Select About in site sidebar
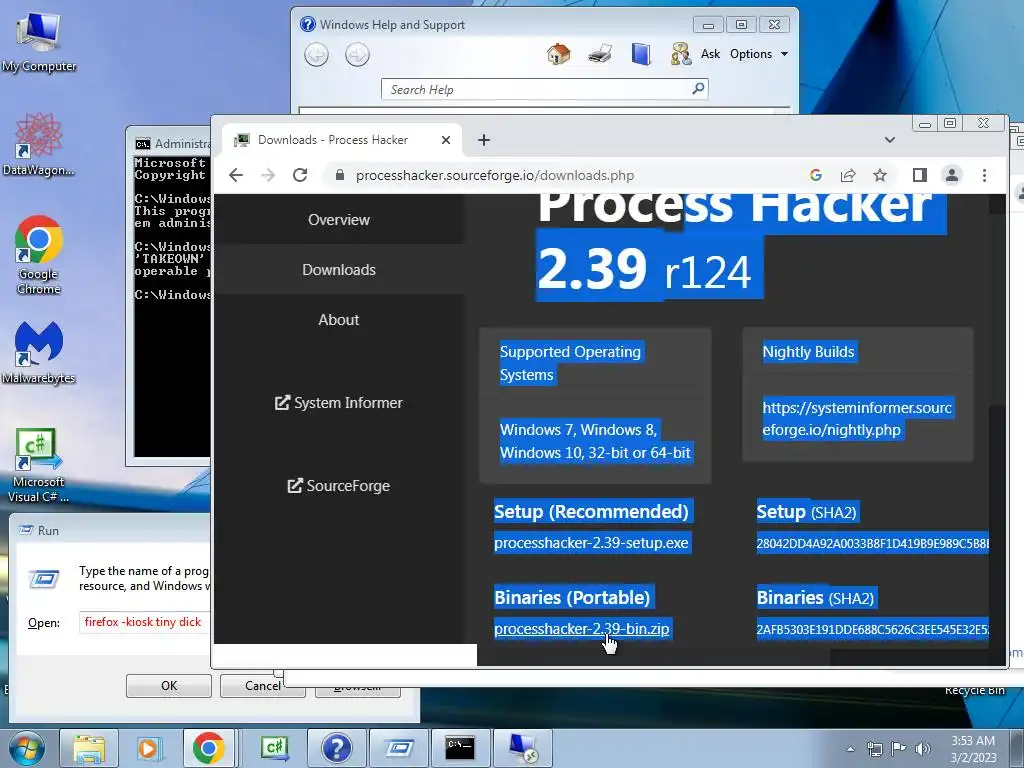The height and width of the screenshot is (768, 1024). (x=339, y=319)
